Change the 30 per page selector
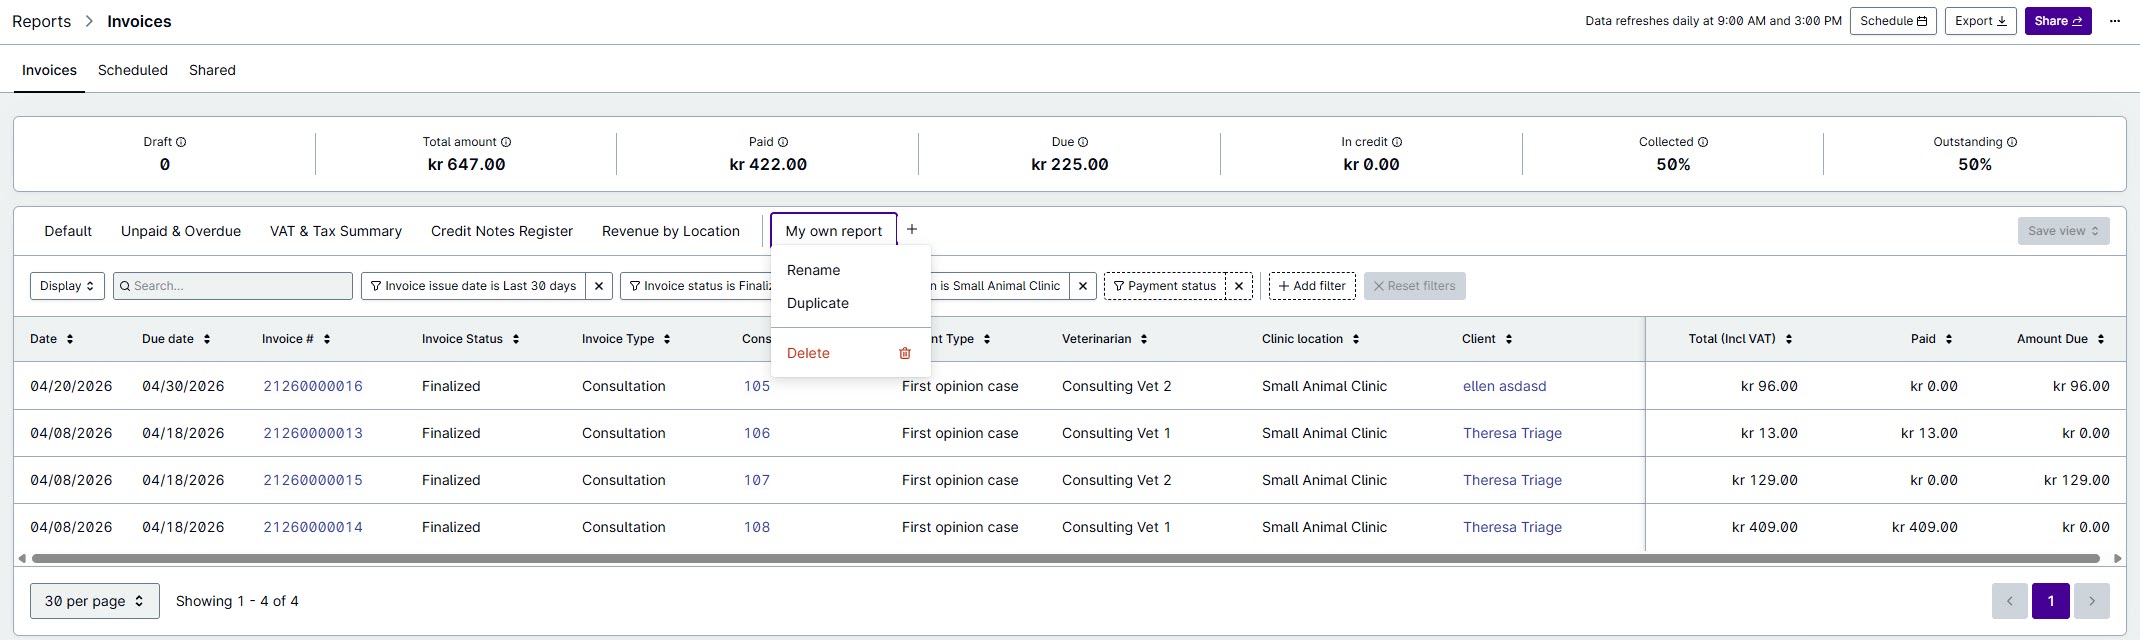The height and width of the screenshot is (640, 2140). point(95,601)
